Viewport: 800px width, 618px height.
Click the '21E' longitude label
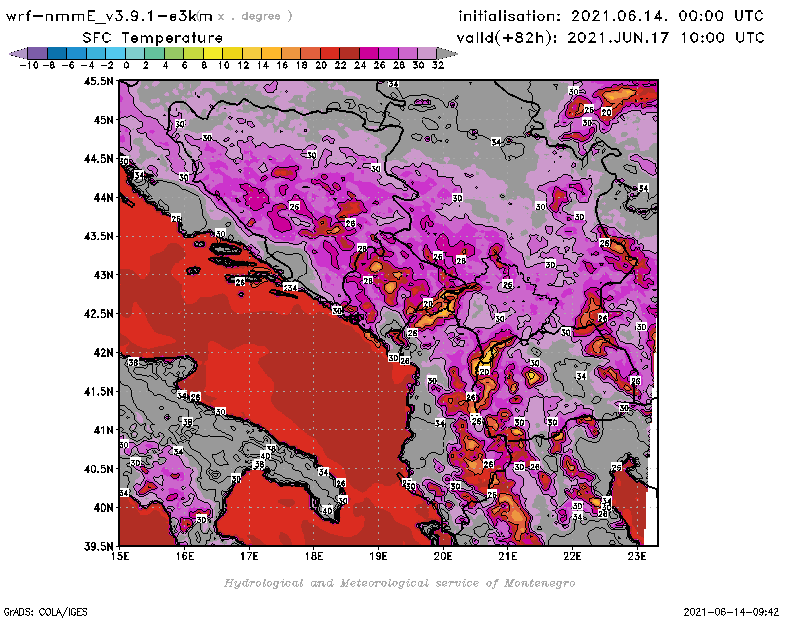click(508, 556)
